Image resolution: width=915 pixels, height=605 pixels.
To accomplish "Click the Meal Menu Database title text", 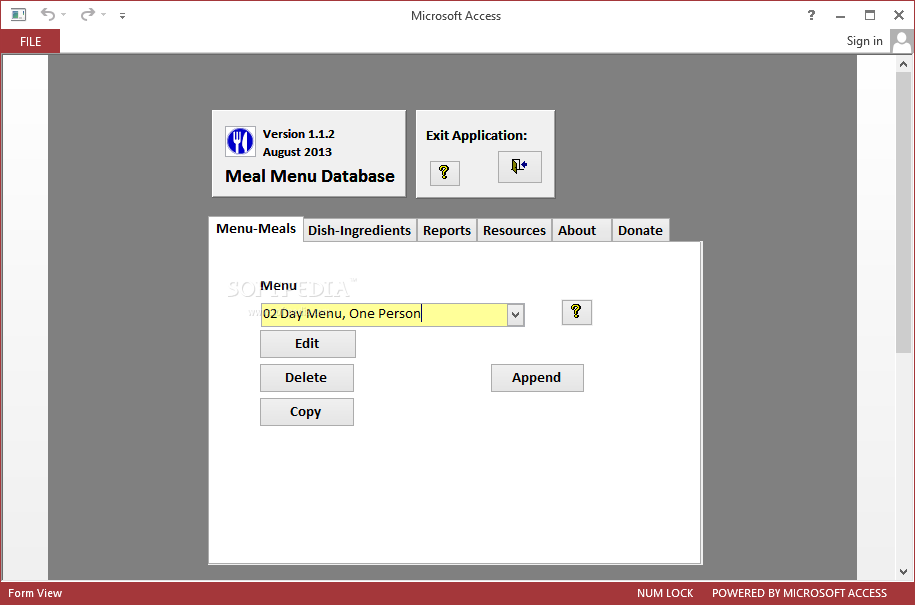I will tap(310, 176).
